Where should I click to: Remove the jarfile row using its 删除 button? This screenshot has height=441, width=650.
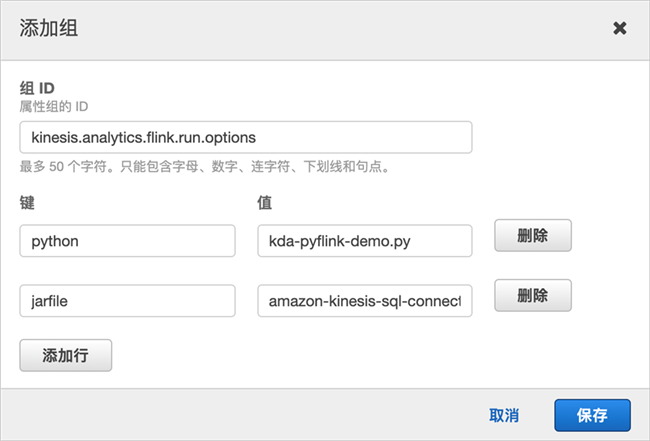[x=533, y=295]
